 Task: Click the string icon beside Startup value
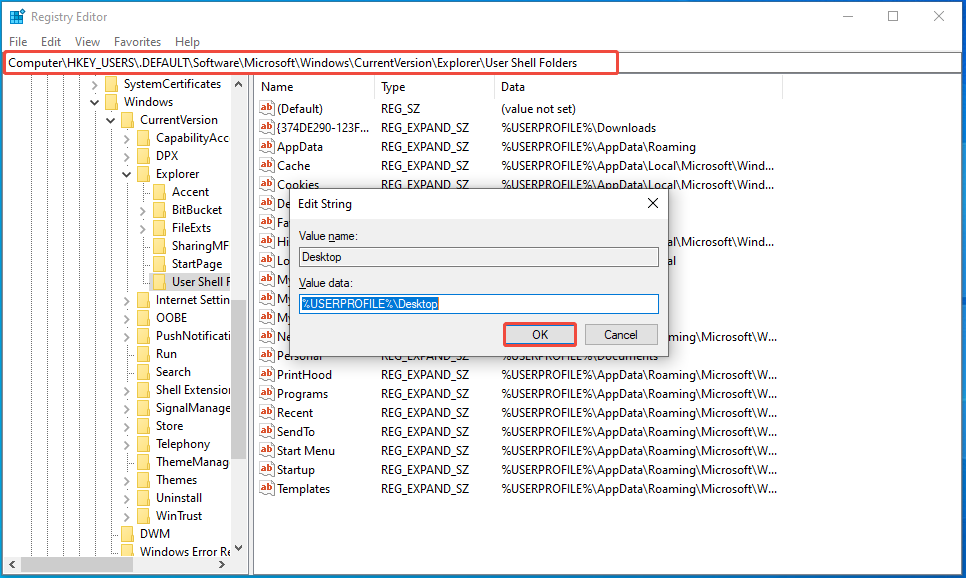click(x=266, y=469)
